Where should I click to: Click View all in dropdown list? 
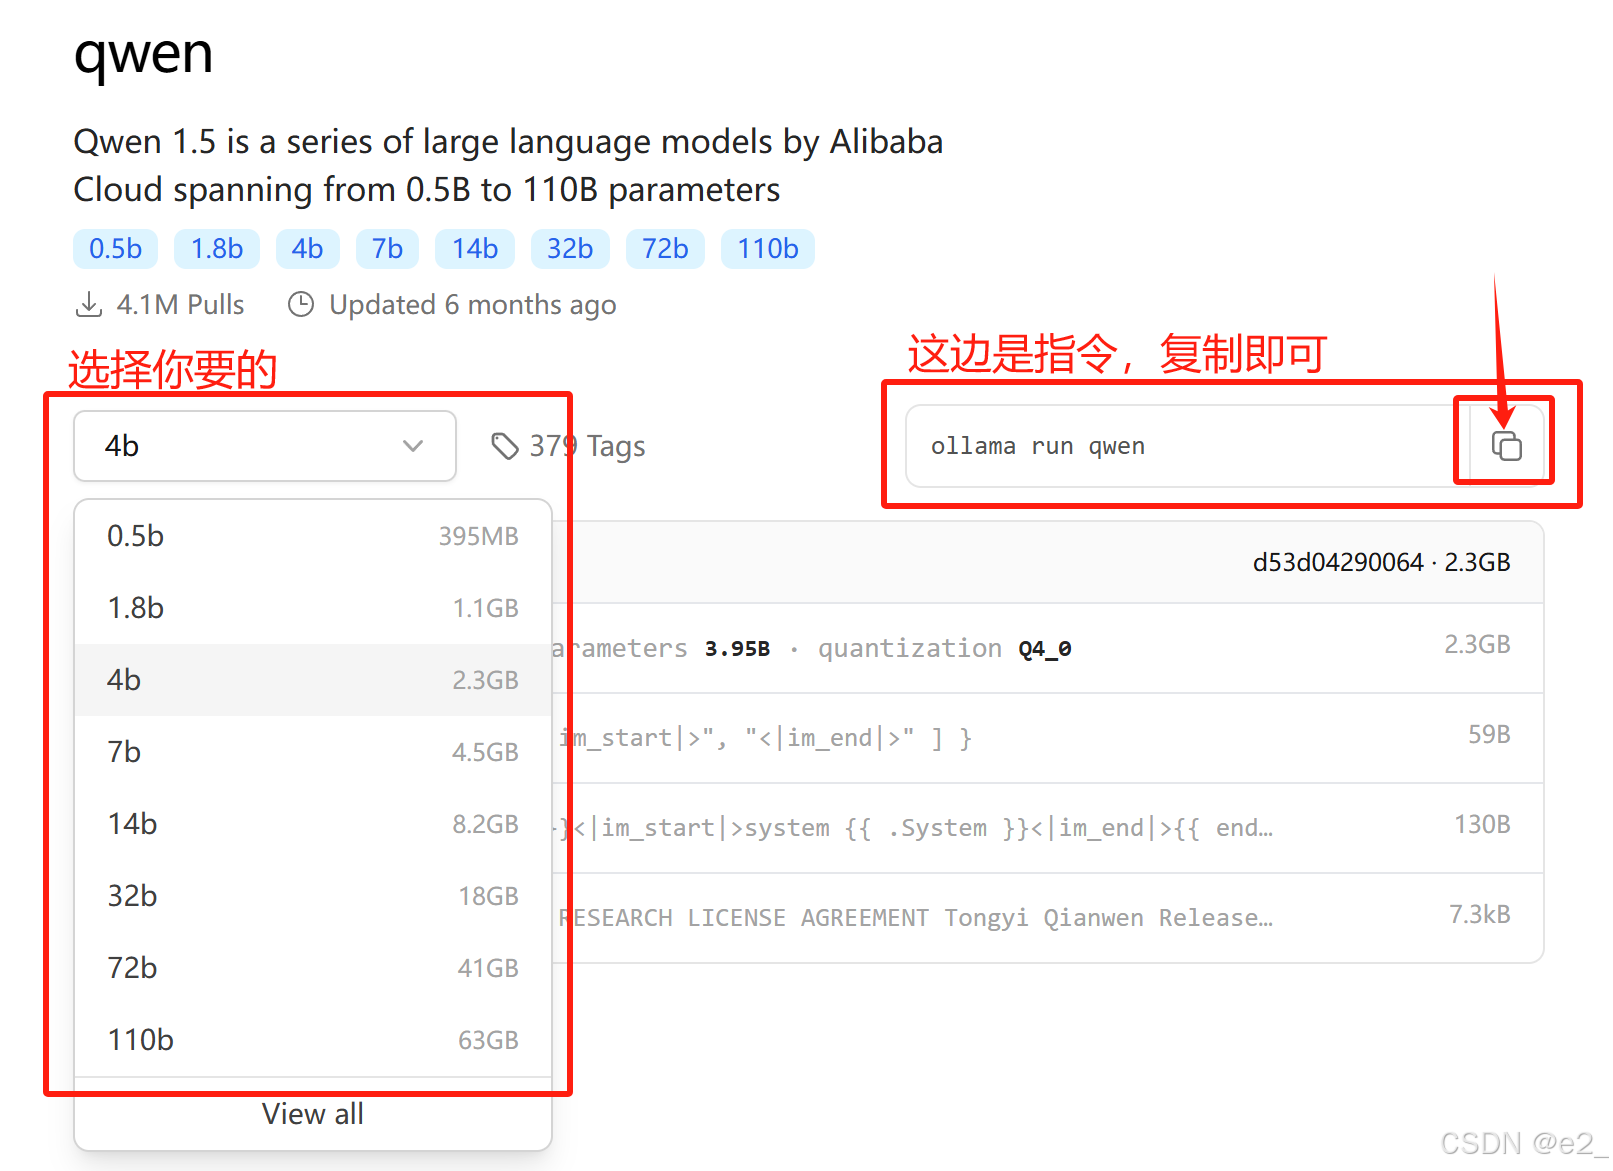coord(313,1114)
